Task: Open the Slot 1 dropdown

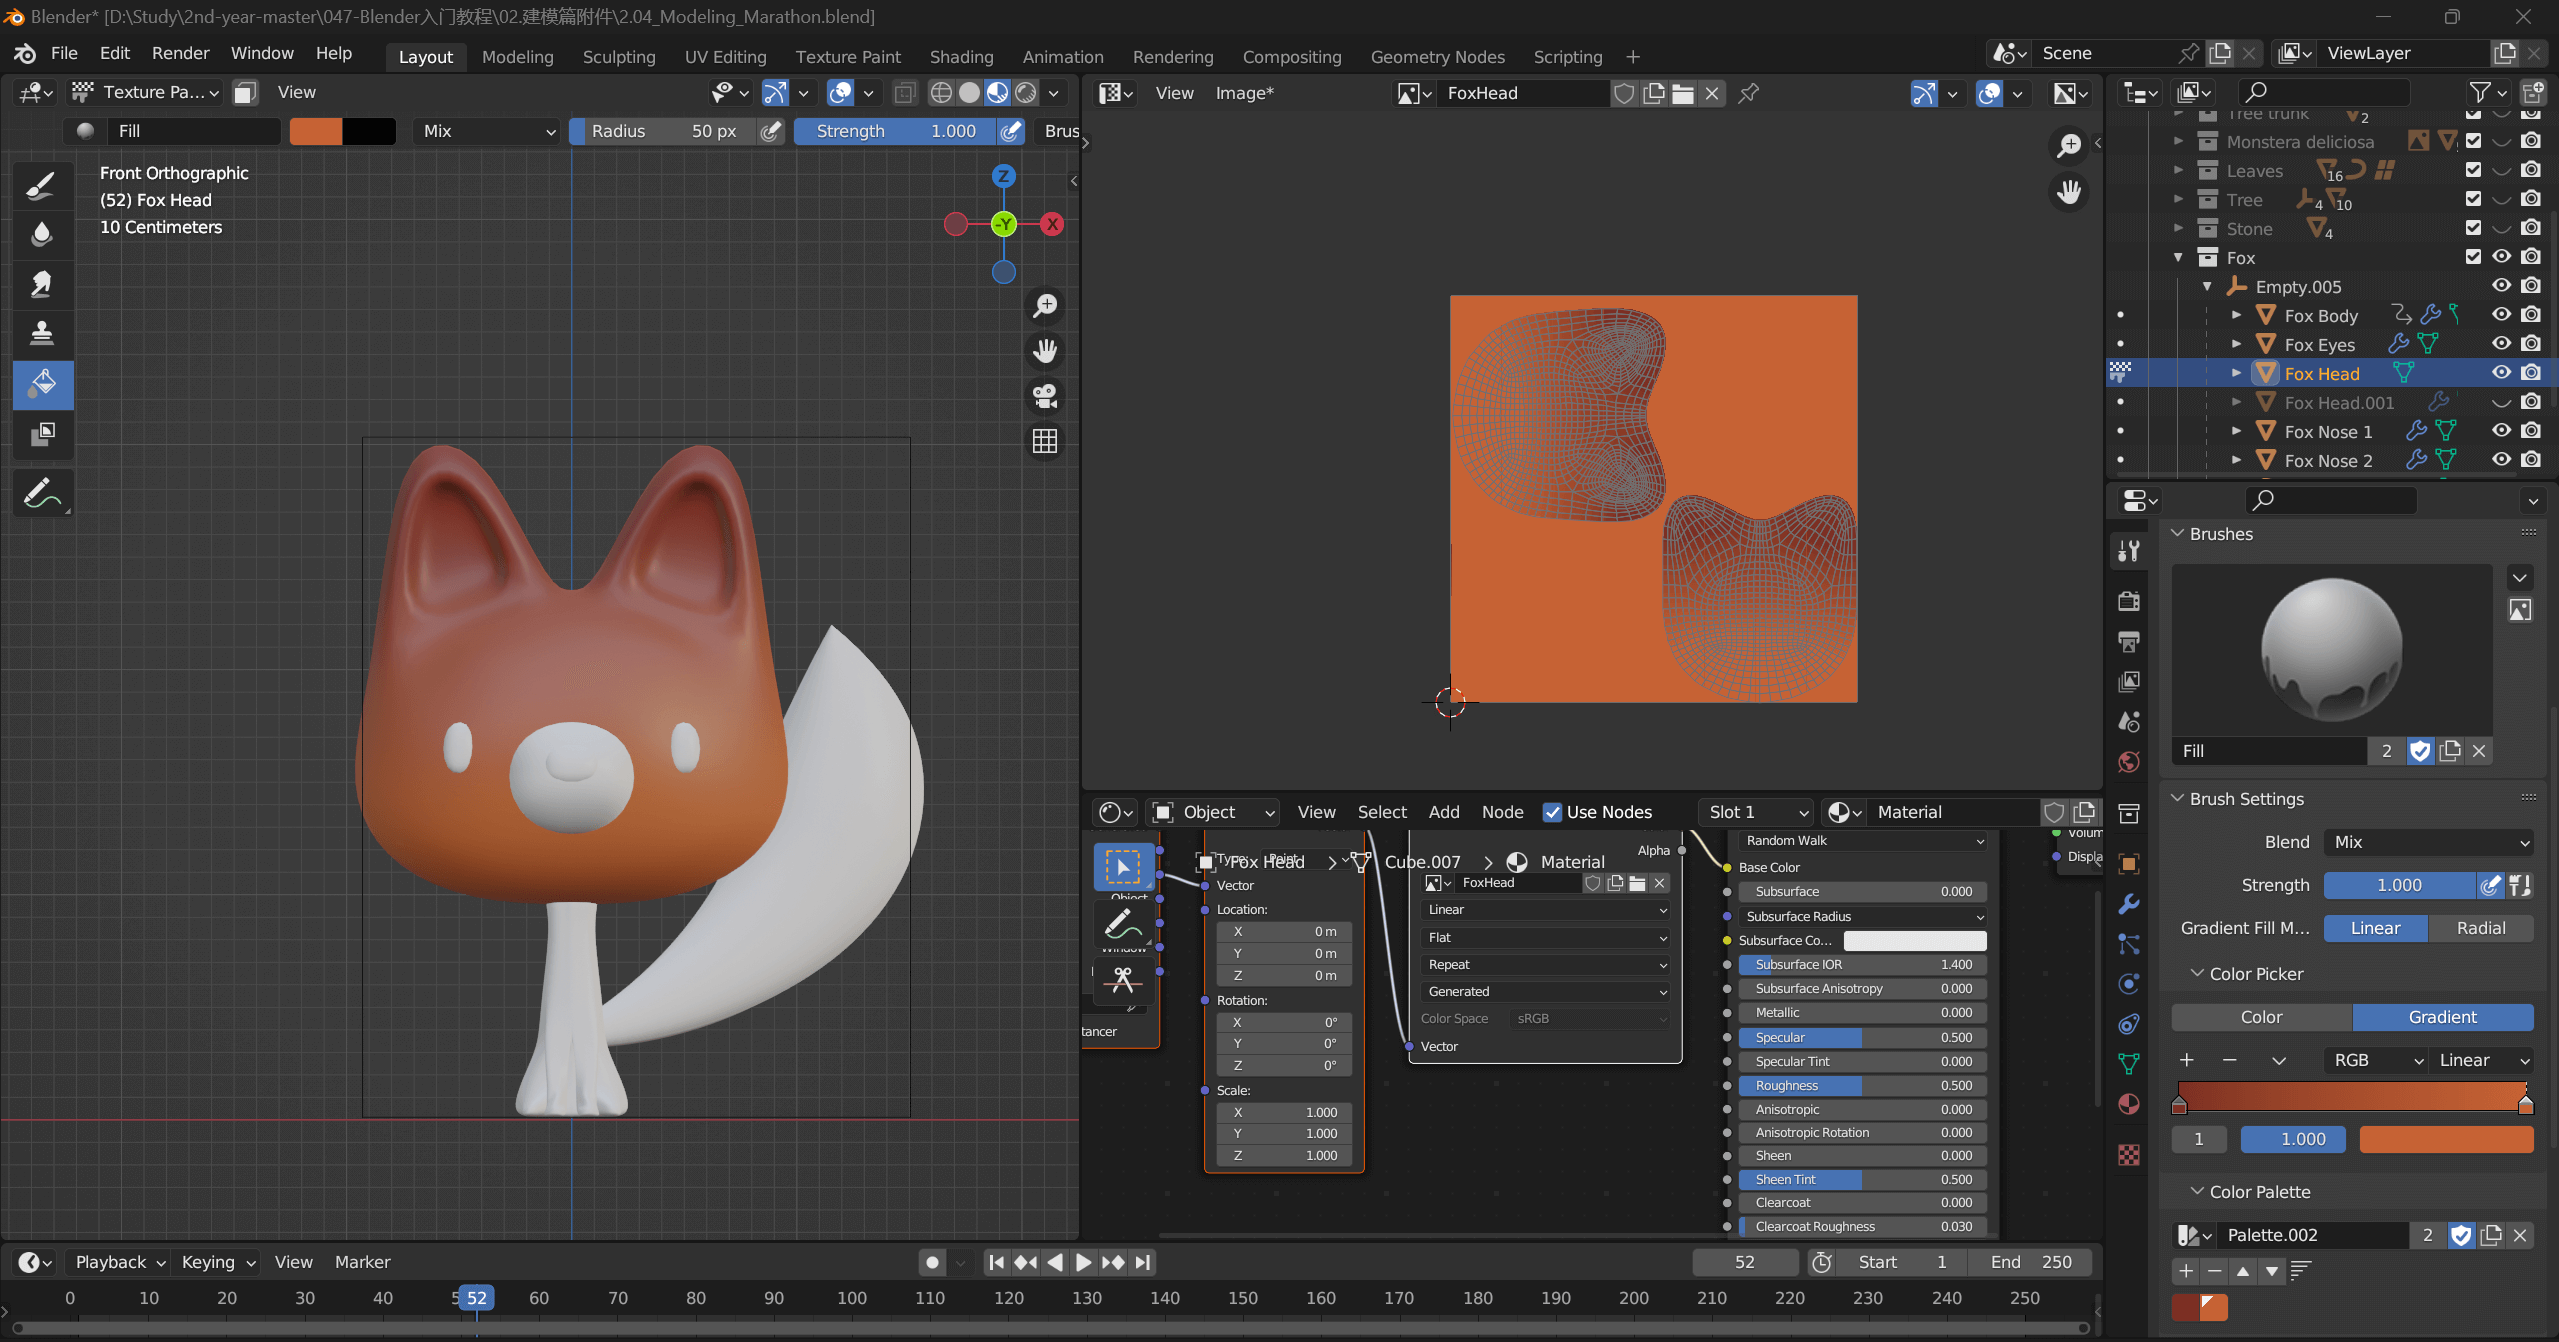Action: pyautogui.click(x=1758, y=812)
